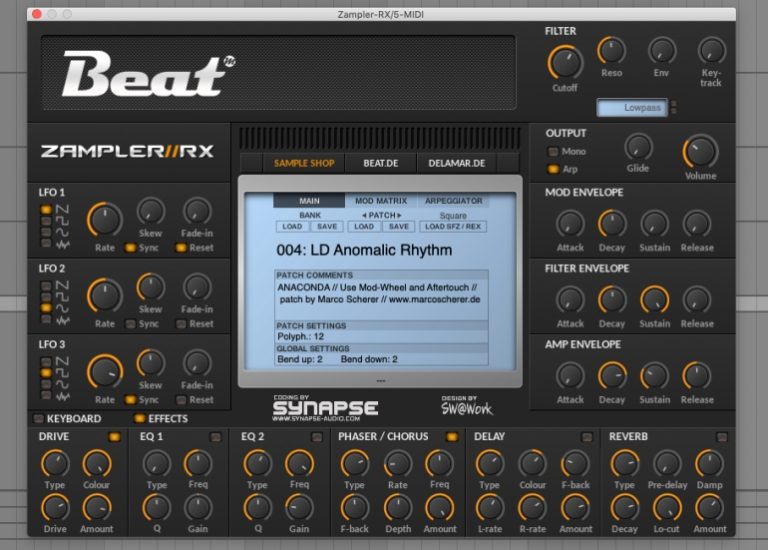This screenshot has height=550, width=768.
Task: Switch to the Mod Matrix tab
Action: (380, 201)
